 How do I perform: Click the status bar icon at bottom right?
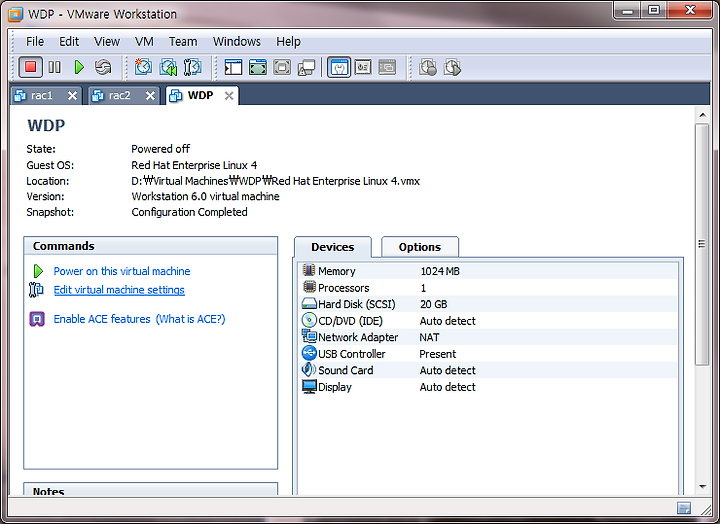[684, 507]
